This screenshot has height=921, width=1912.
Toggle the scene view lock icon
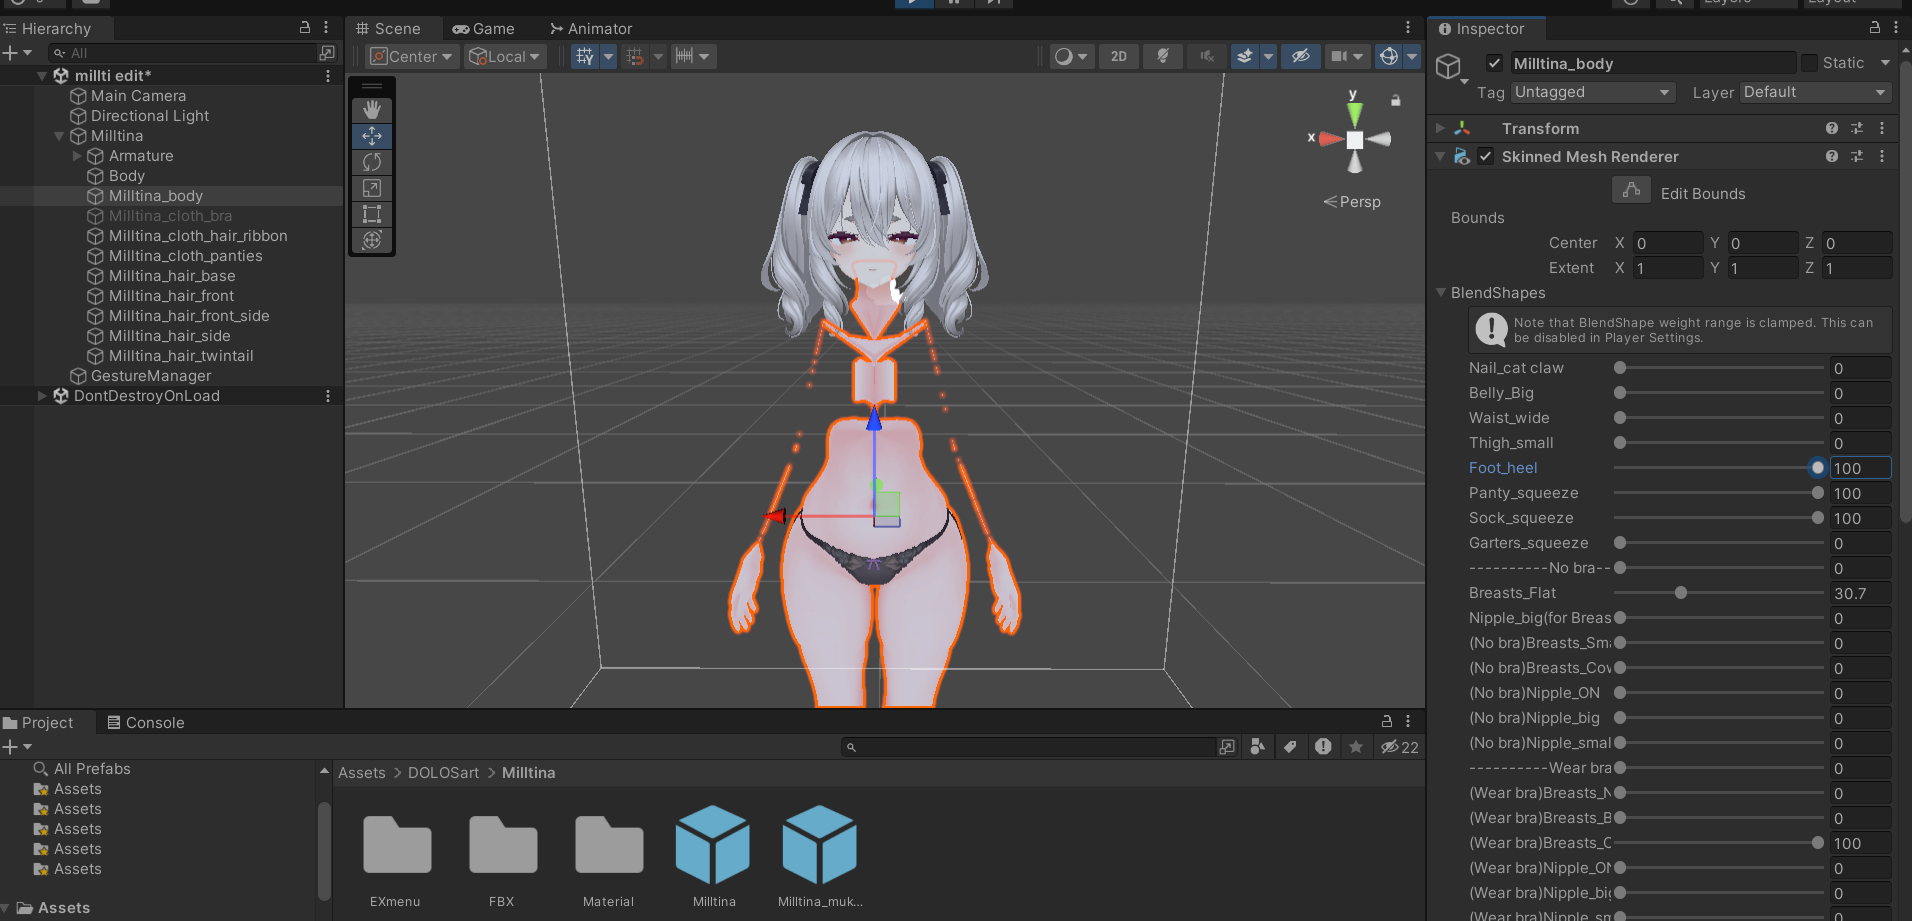(1396, 100)
